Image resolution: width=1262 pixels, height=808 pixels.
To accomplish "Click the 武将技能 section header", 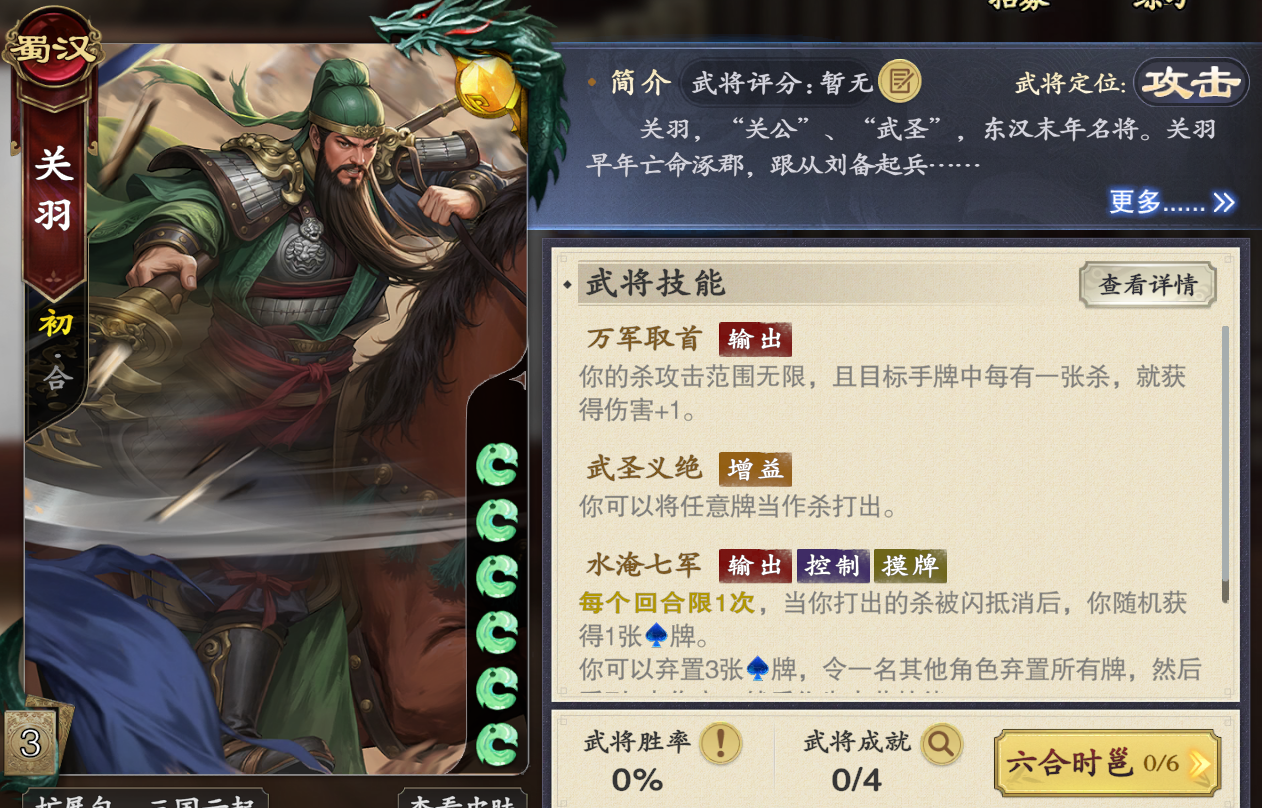I will pos(655,285).
